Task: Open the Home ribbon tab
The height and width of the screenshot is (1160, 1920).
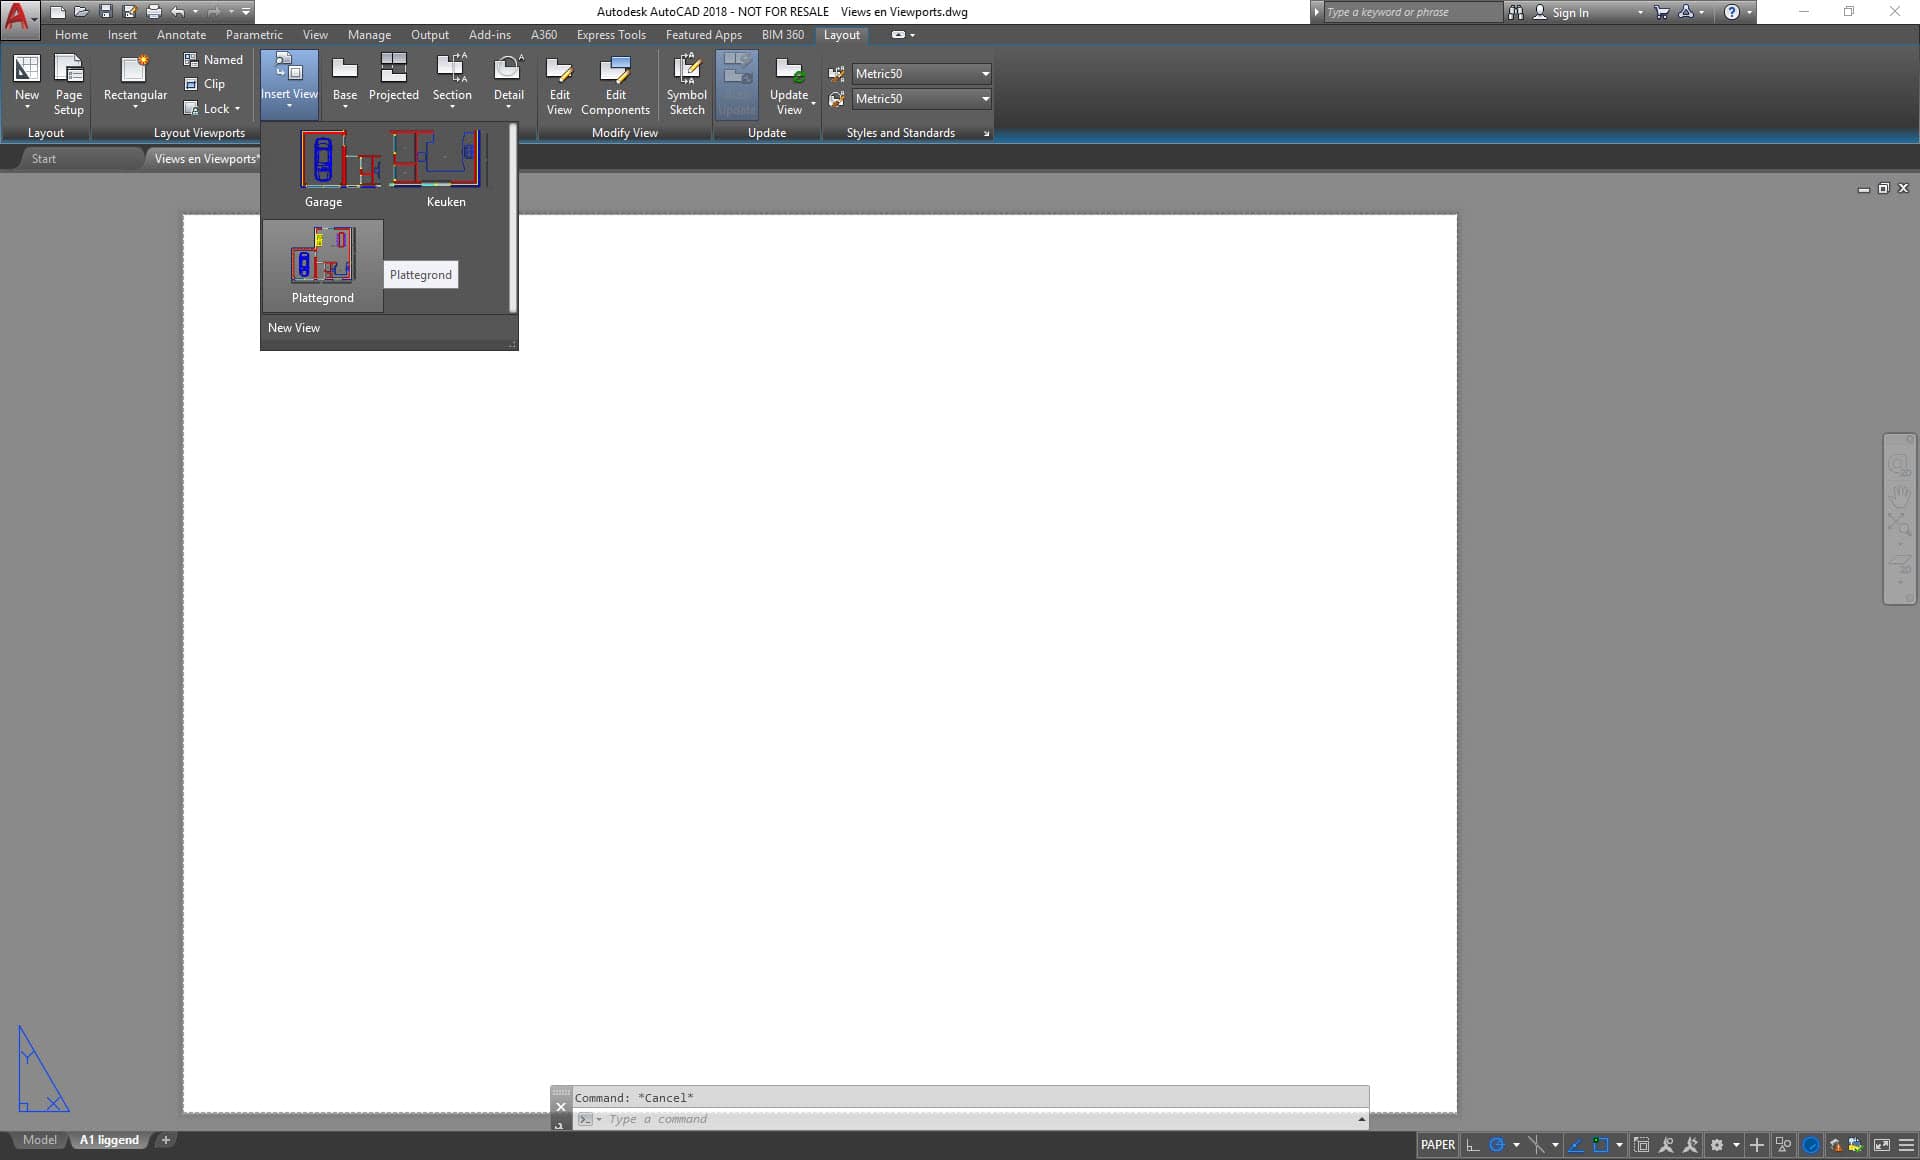Action: pyautogui.click(x=71, y=35)
